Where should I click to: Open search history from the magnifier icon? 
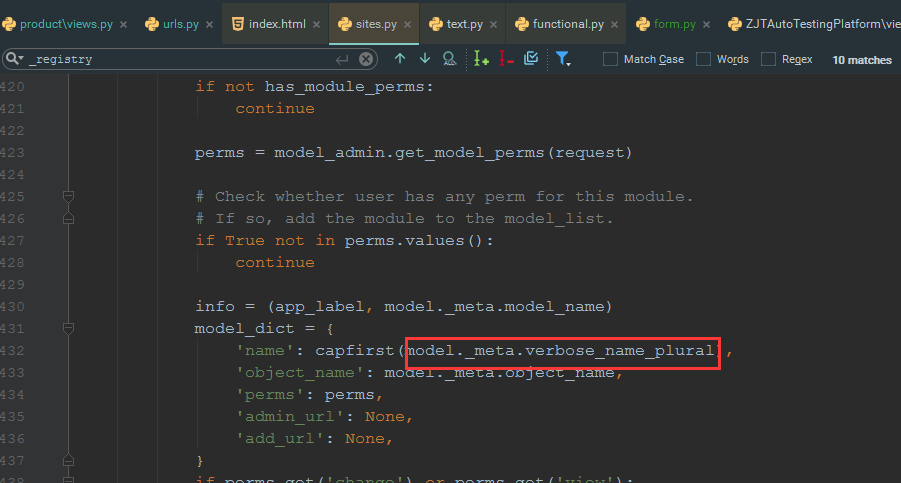pyautogui.click(x=14, y=59)
